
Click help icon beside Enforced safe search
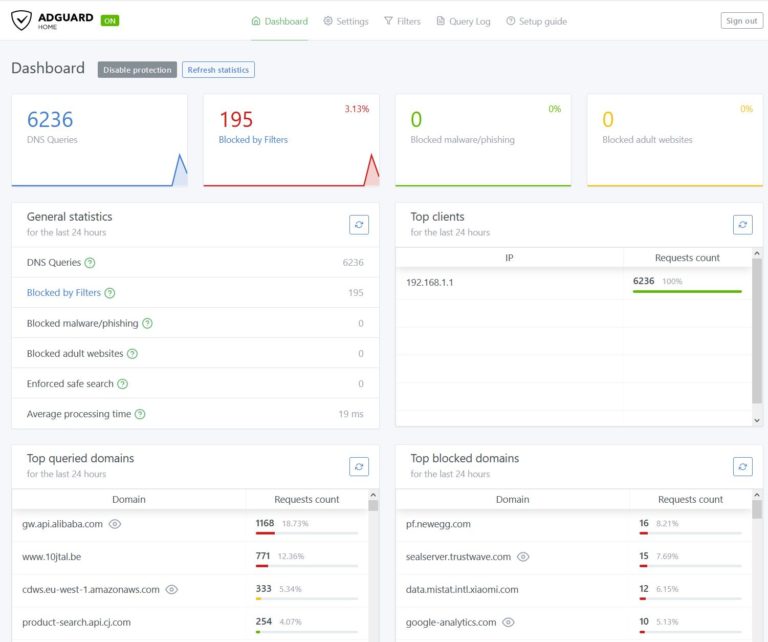click(122, 384)
